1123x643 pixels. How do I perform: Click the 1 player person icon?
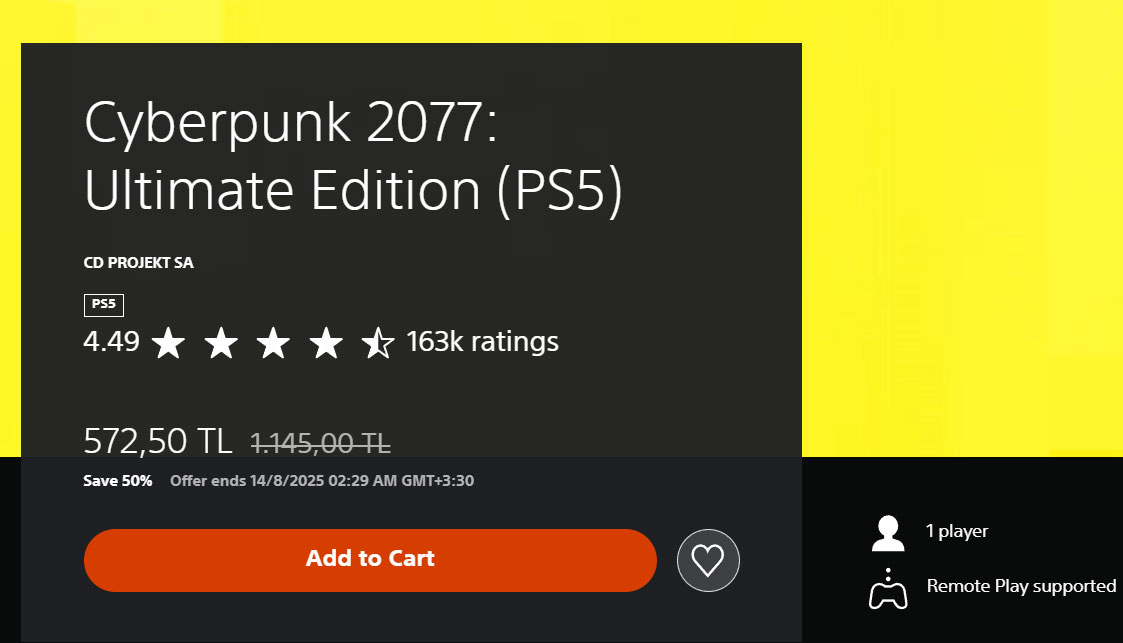(888, 533)
